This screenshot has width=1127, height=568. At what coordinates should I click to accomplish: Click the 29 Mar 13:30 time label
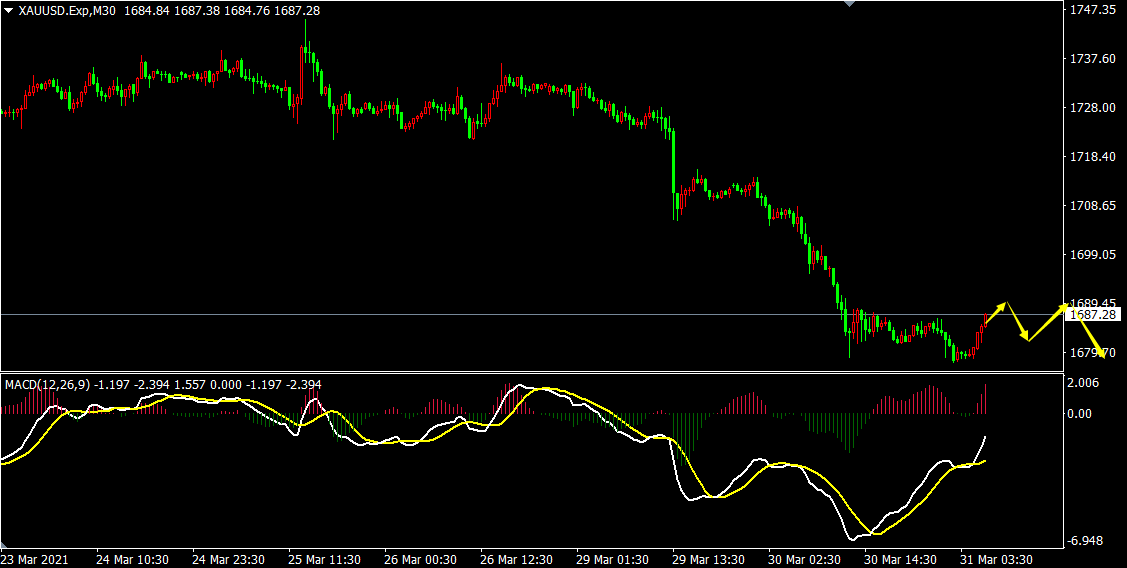tap(708, 559)
